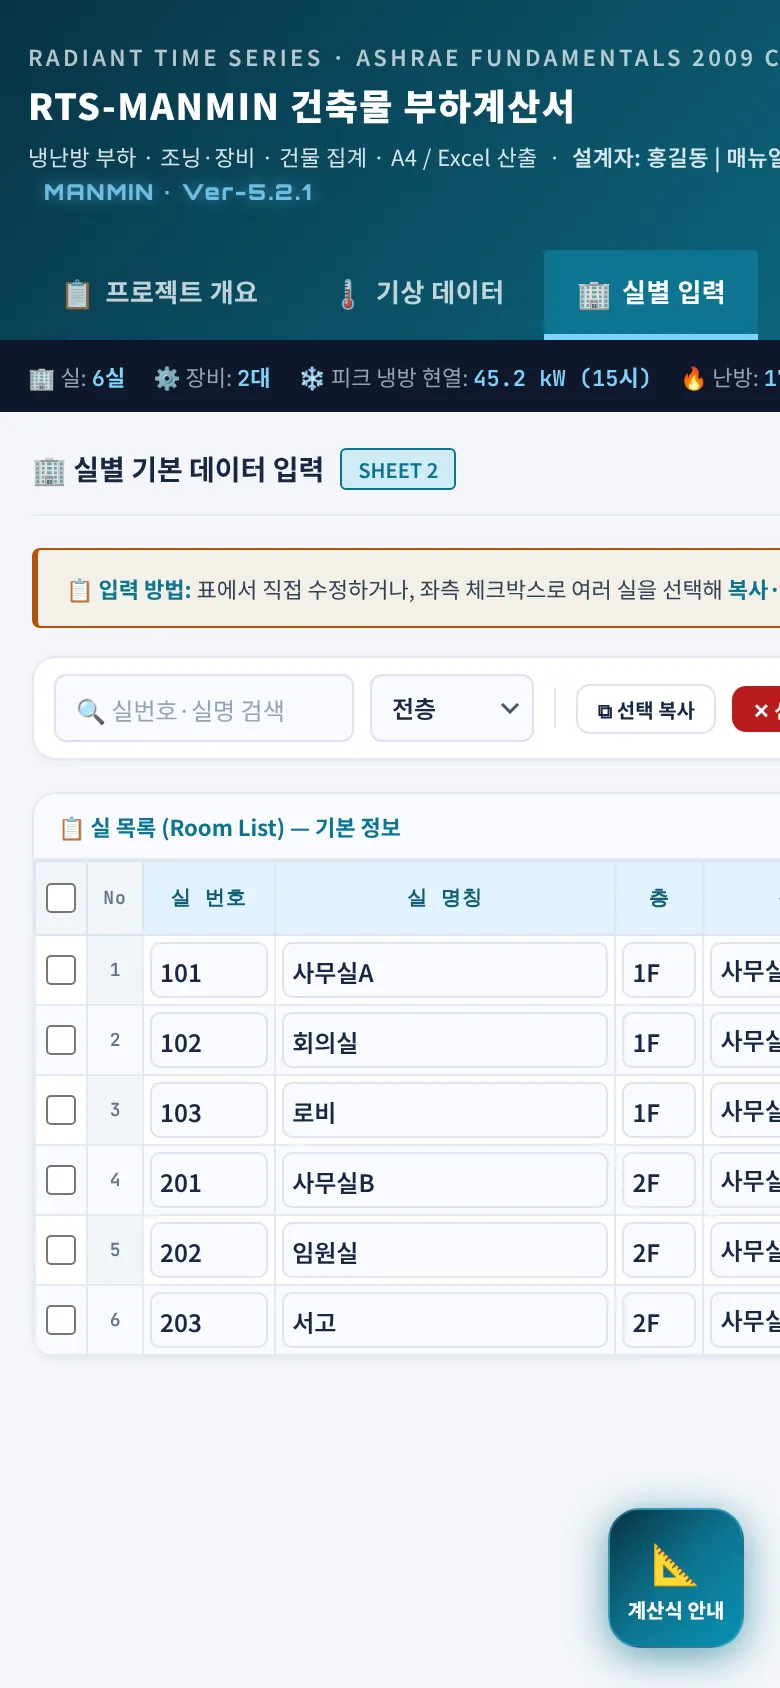Edit the room number field 203
Screen dimensions: 780x1688
coord(209,1321)
